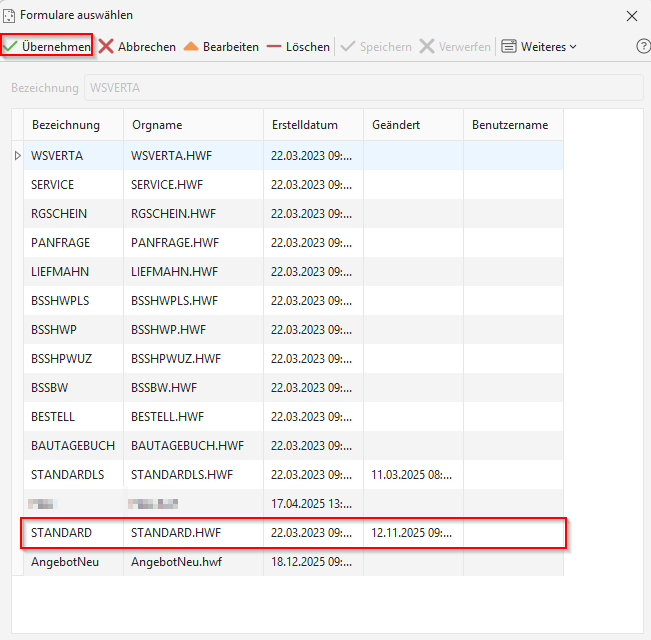
Task: Close the Formulare auswählen dialog
Action: coord(631,16)
